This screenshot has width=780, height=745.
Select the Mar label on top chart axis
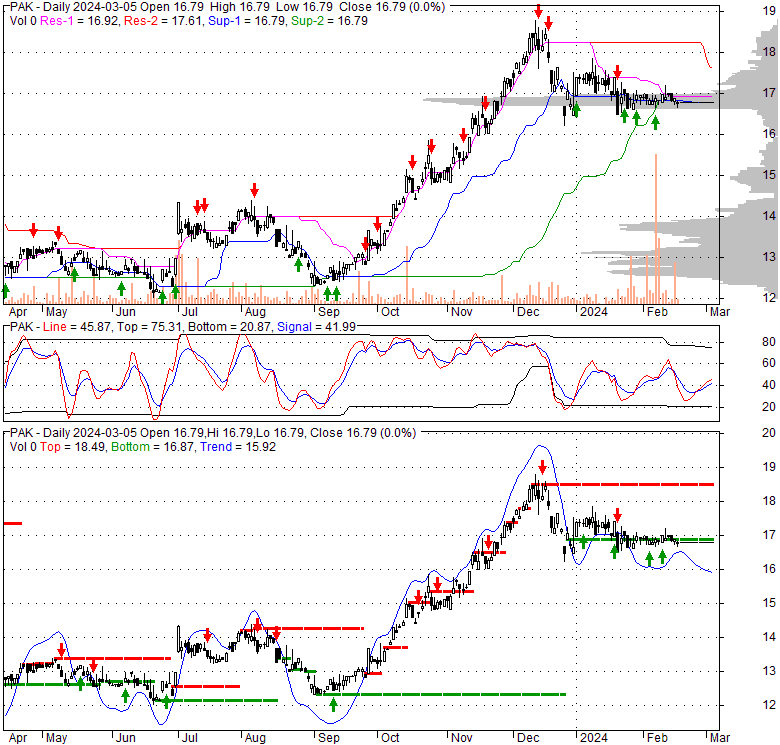tap(720, 312)
